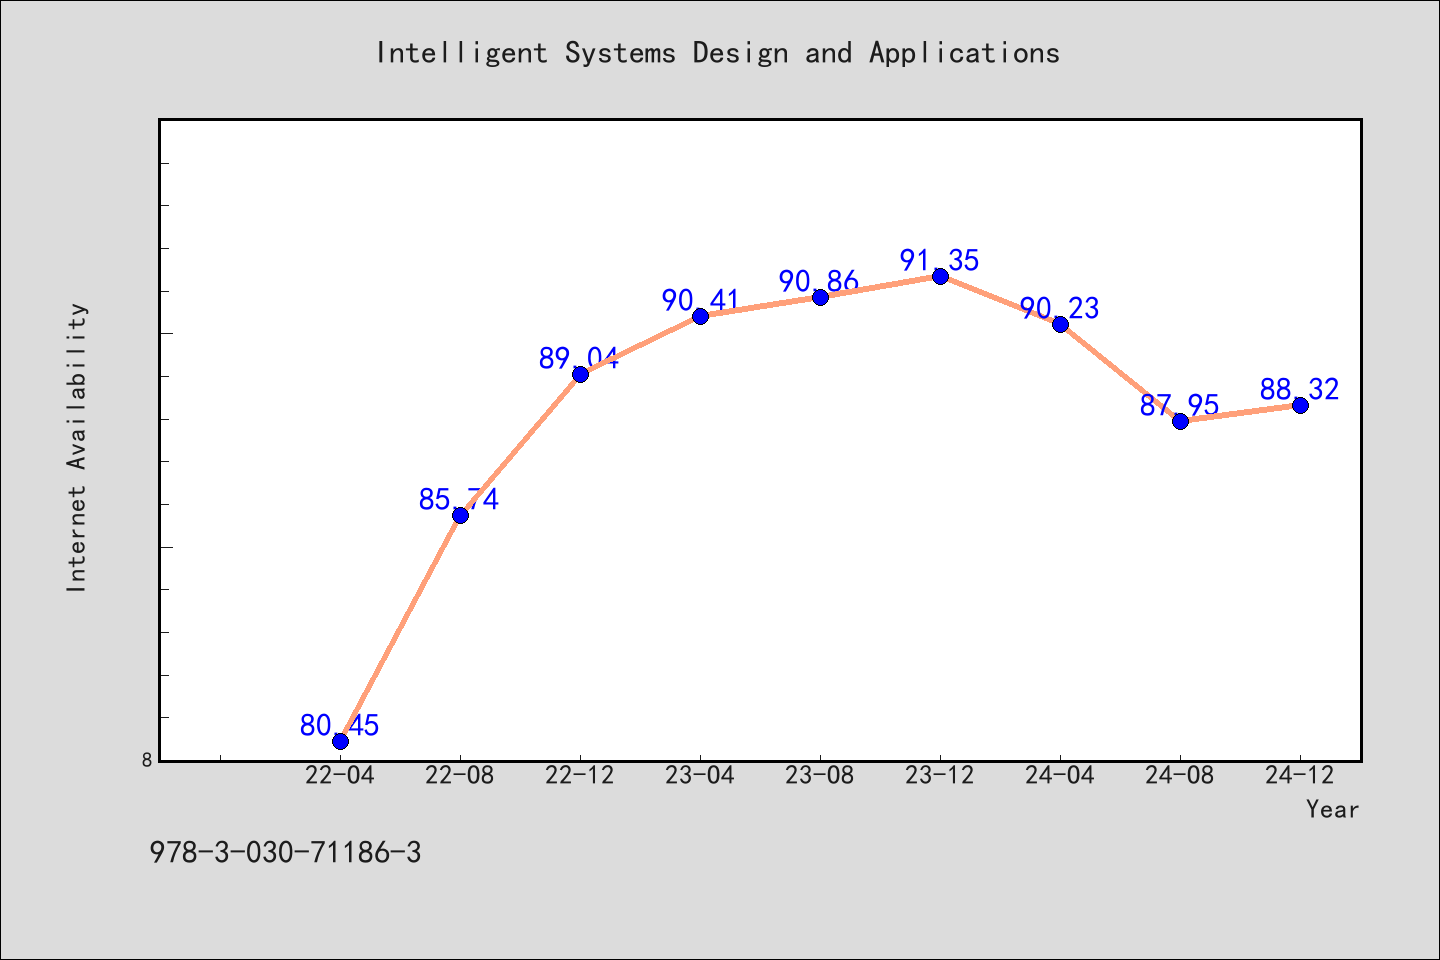Click the chart title 'Intelligent Systems Design and Applications'
1440x960 pixels.
pos(718,53)
